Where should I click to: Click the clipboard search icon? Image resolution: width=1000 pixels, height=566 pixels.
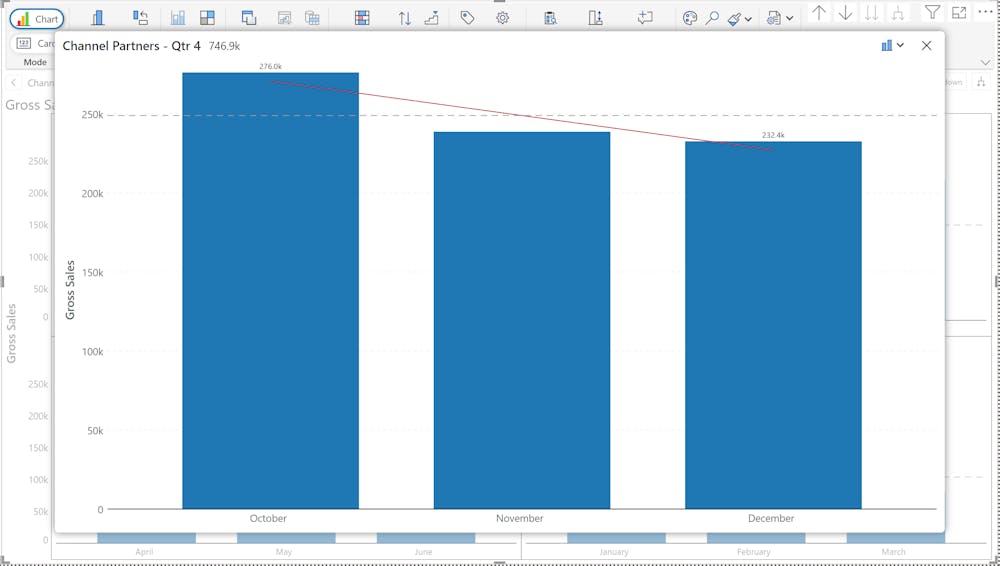(550, 18)
